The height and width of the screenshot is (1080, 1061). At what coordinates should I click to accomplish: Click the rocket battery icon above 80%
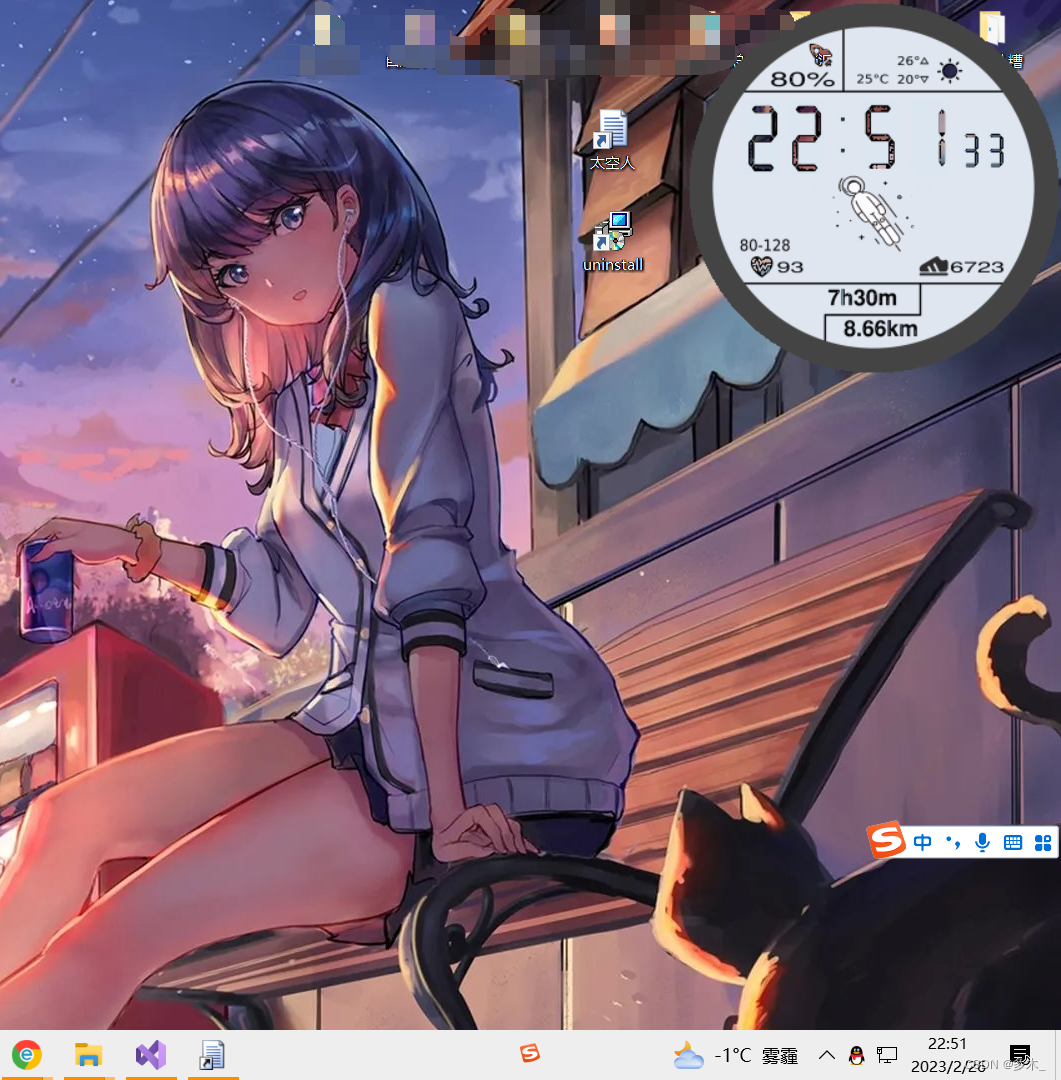(819, 54)
